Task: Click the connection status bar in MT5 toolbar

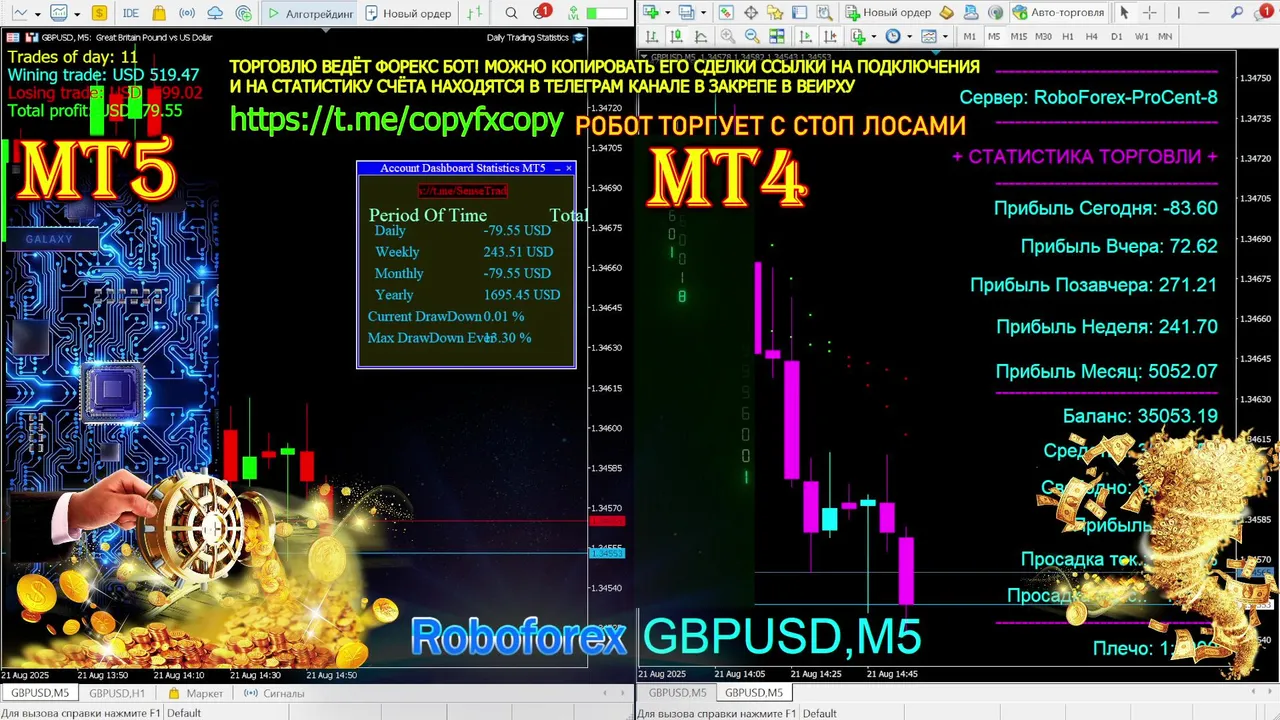Action: 607,13
